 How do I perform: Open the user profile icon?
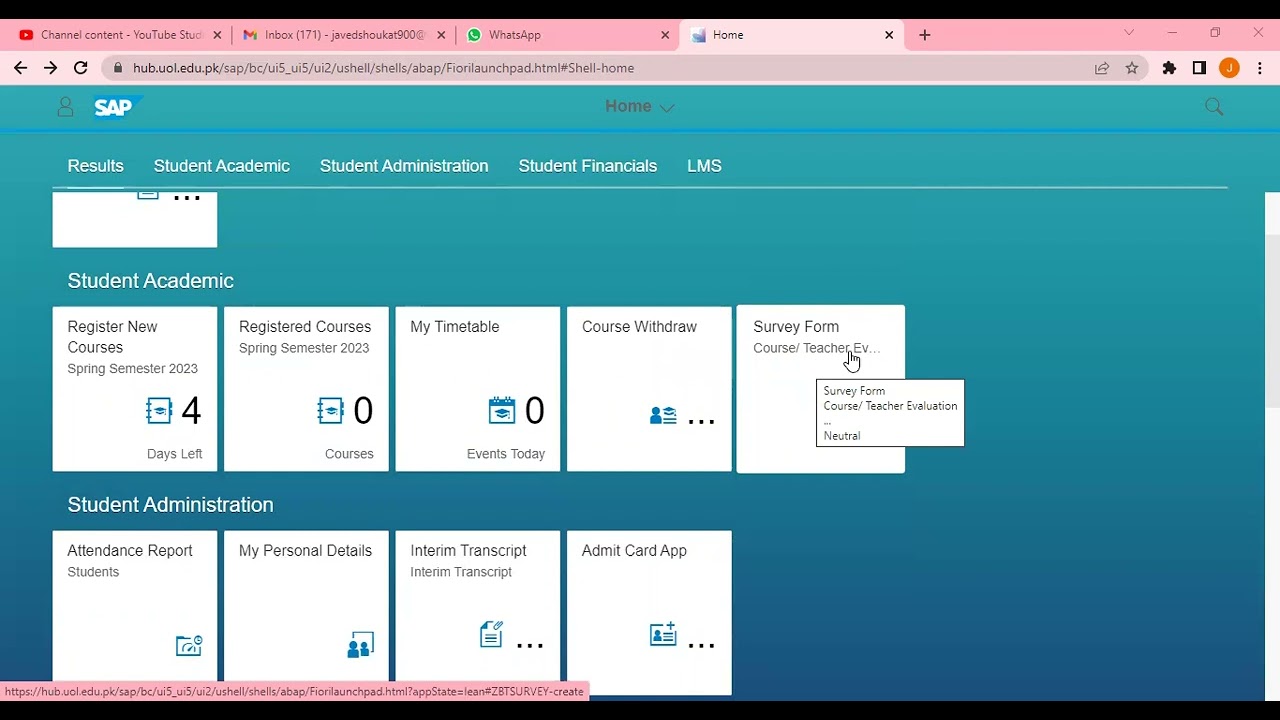(65, 107)
